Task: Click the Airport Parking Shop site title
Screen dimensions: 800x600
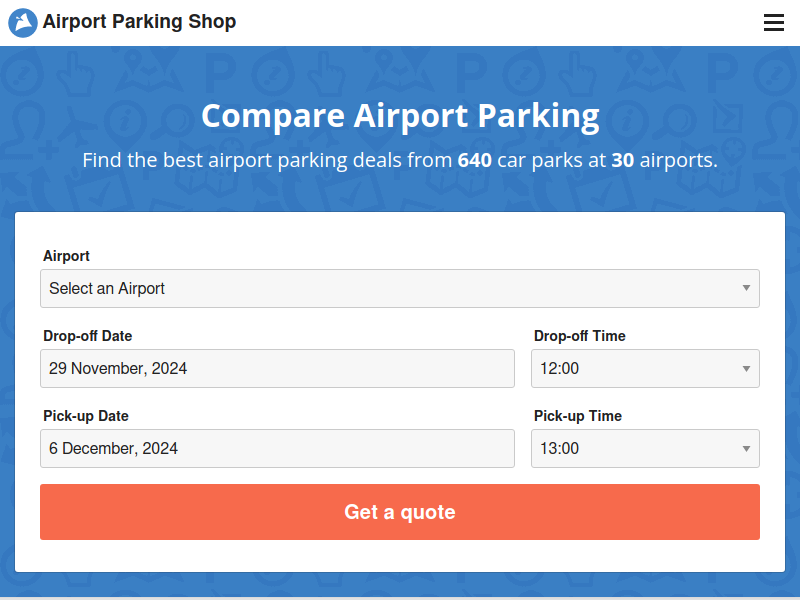Action: pyautogui.click(x=139, y=21)
